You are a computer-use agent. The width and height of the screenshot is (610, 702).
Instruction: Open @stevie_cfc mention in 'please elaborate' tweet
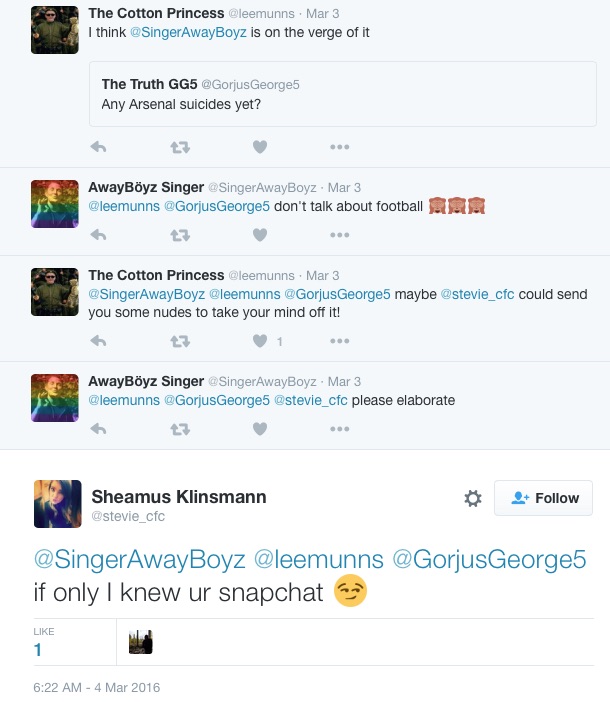point(311,400)
